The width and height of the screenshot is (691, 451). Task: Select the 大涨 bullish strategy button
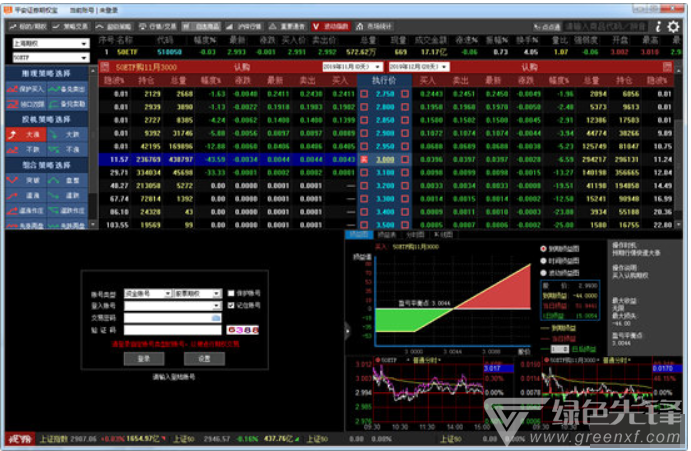(x=26, y=134)
